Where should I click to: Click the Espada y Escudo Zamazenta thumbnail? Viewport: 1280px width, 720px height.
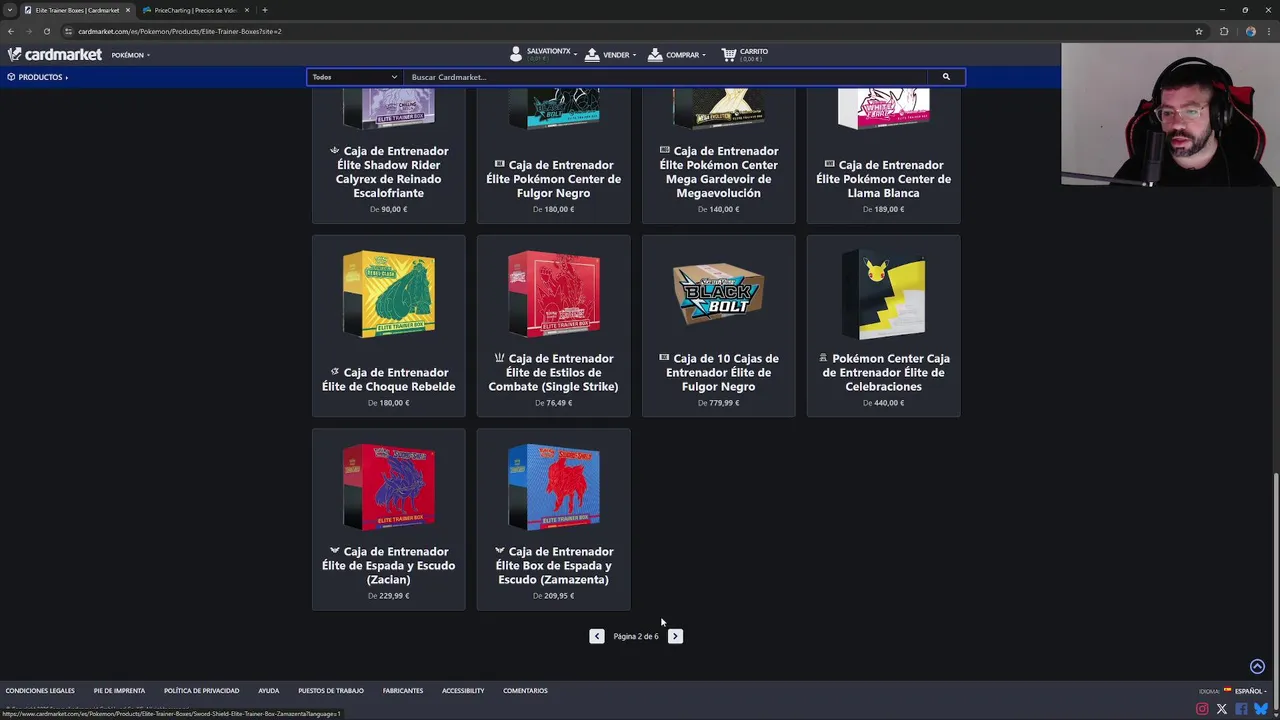[554, 487]
